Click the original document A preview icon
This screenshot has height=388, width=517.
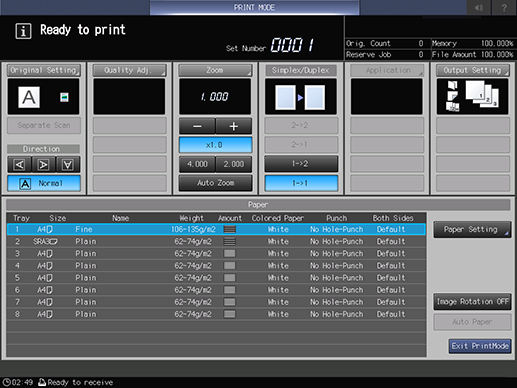pyautogui.click(x=29, y=97)
